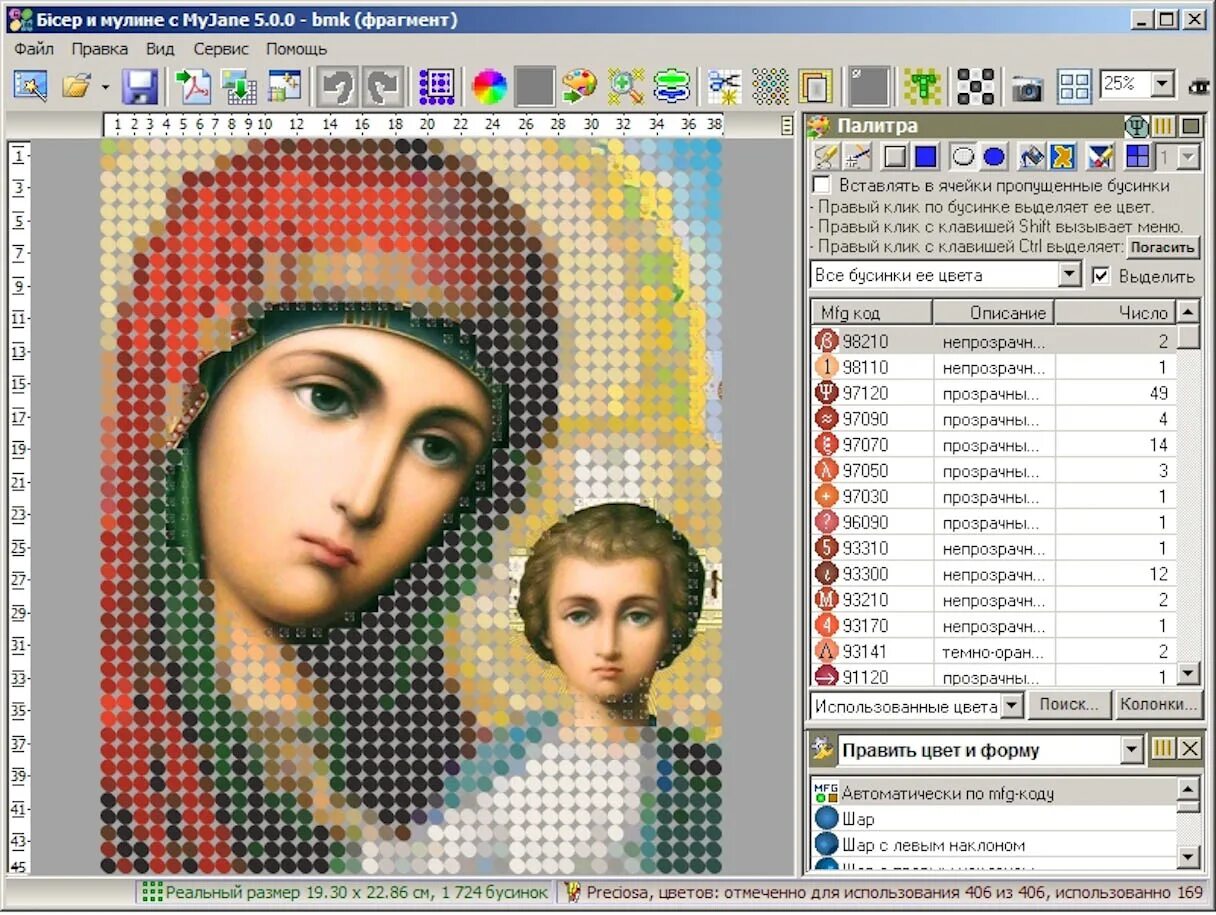The height and width of the screenshot is (915, 1216).
Task: Open the Правка menu
Action: (100, 48)
